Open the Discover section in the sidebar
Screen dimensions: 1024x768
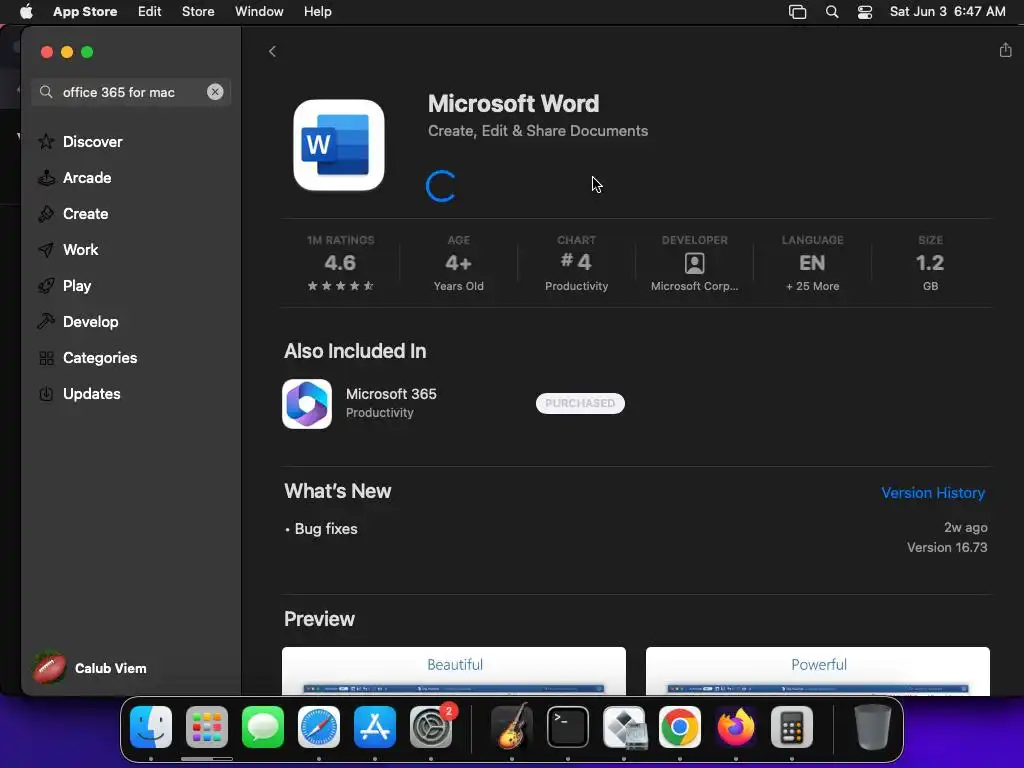coord(92,142)
